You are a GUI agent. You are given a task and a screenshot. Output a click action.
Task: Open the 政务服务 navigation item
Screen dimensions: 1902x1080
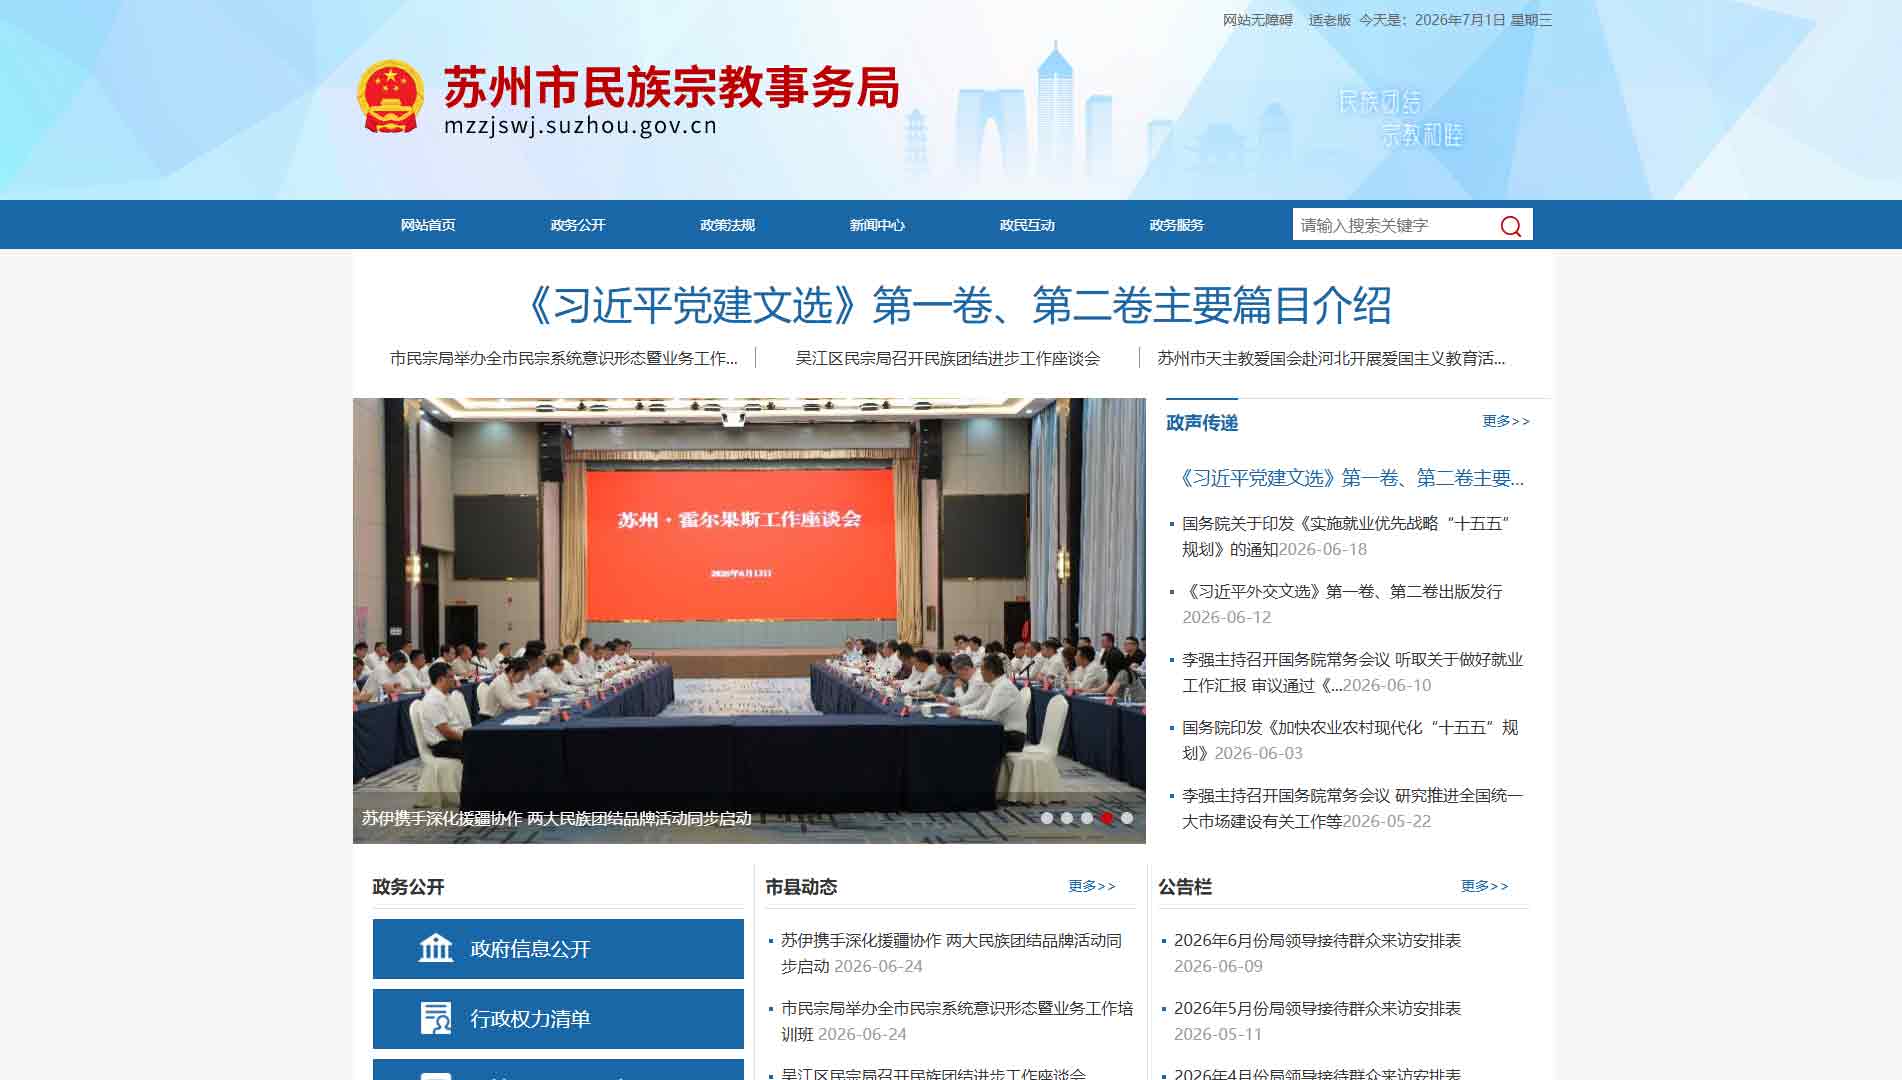pos(1177,225)
